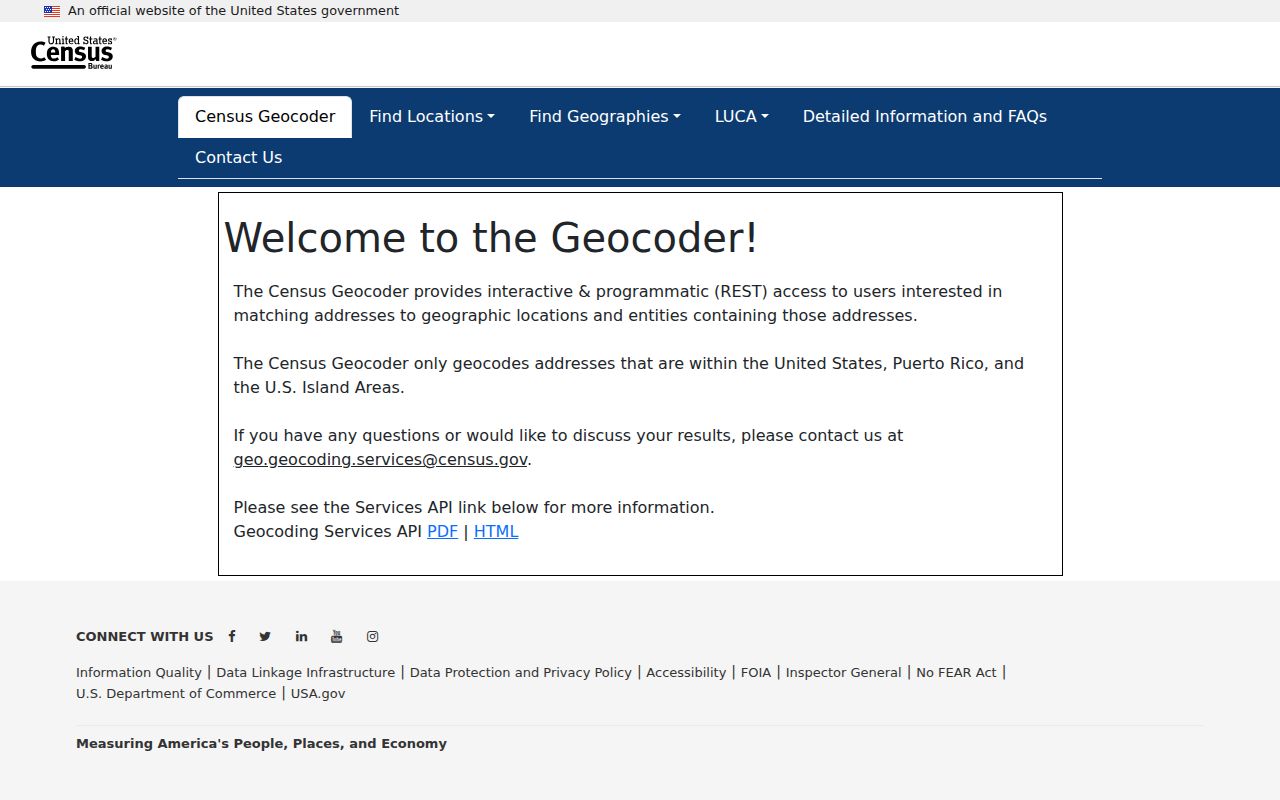The image size is (1280, 800).
Task: Open the Information Quality footer link
Action: [x=139, y=672]
